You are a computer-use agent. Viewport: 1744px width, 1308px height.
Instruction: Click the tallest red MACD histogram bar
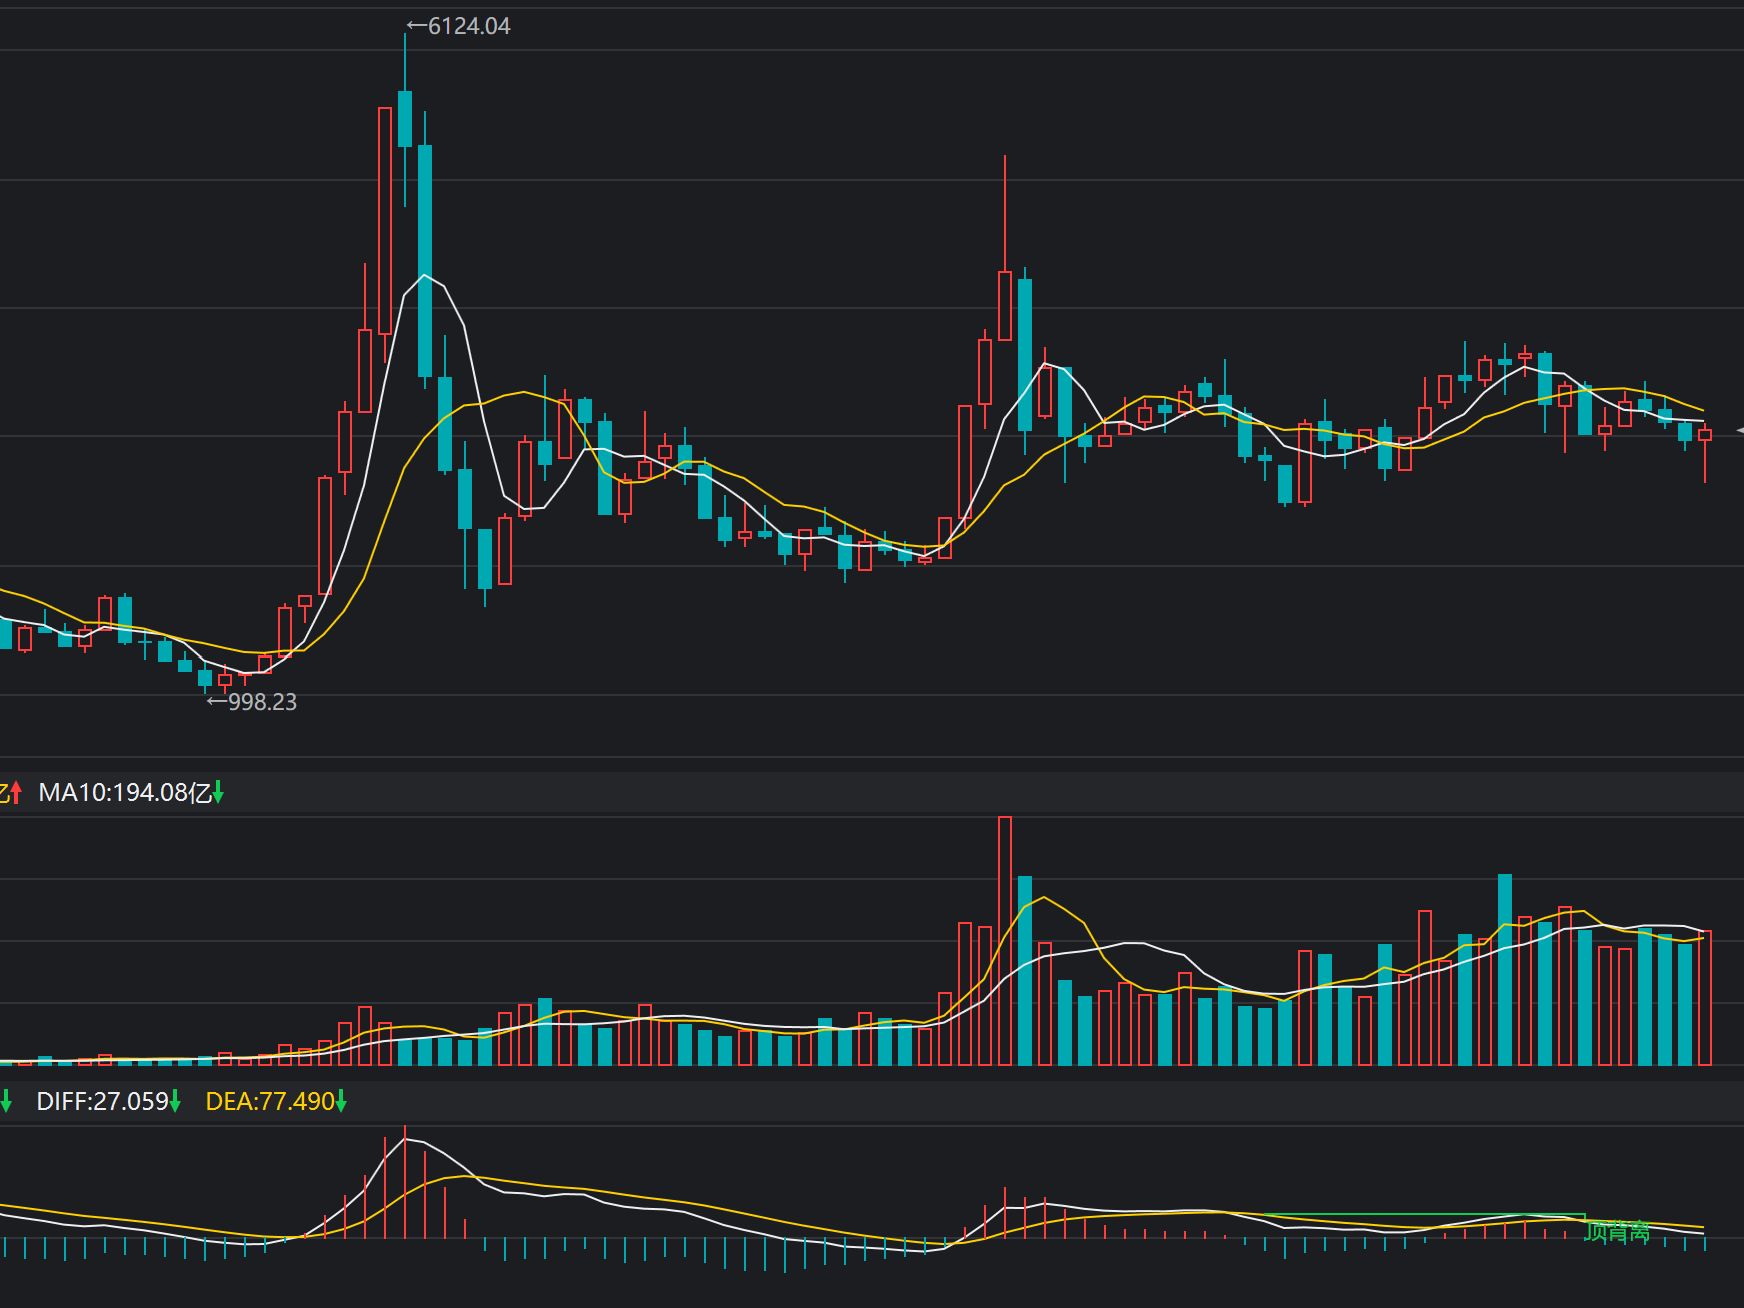tap(405, 1182)
